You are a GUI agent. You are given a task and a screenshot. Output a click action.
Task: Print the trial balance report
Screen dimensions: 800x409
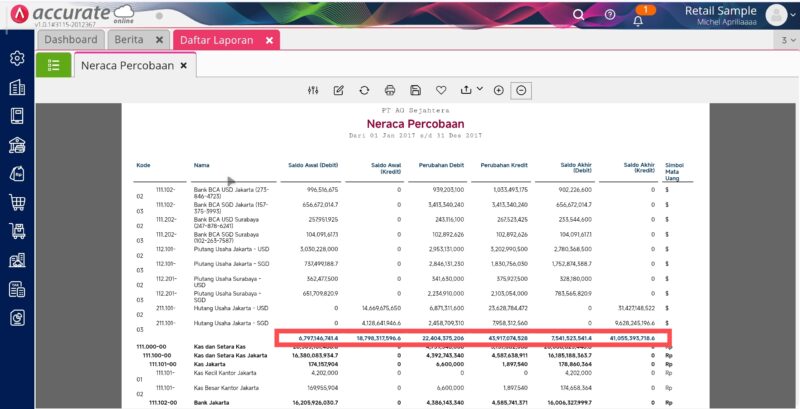pos(390,90)
